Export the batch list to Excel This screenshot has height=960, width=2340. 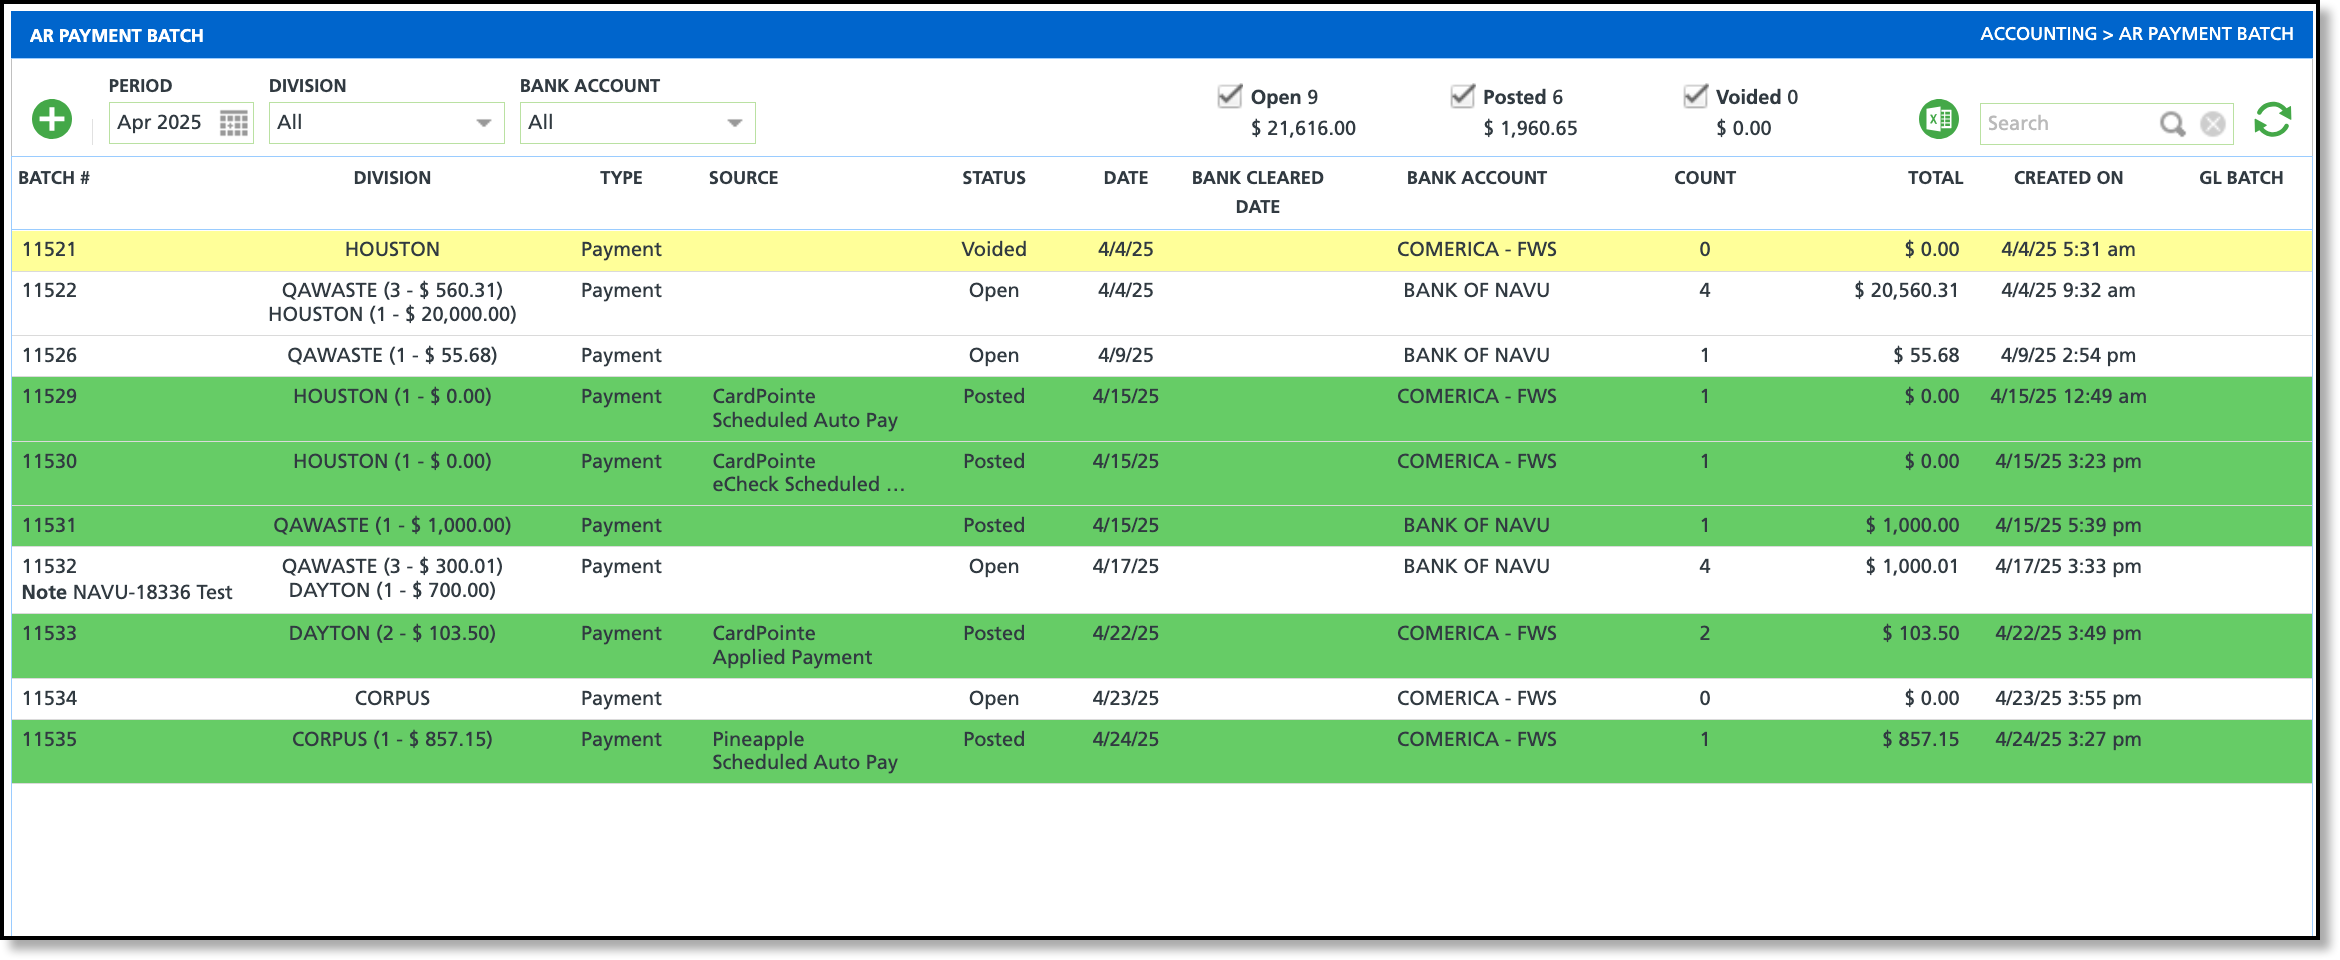(1939, 120)
